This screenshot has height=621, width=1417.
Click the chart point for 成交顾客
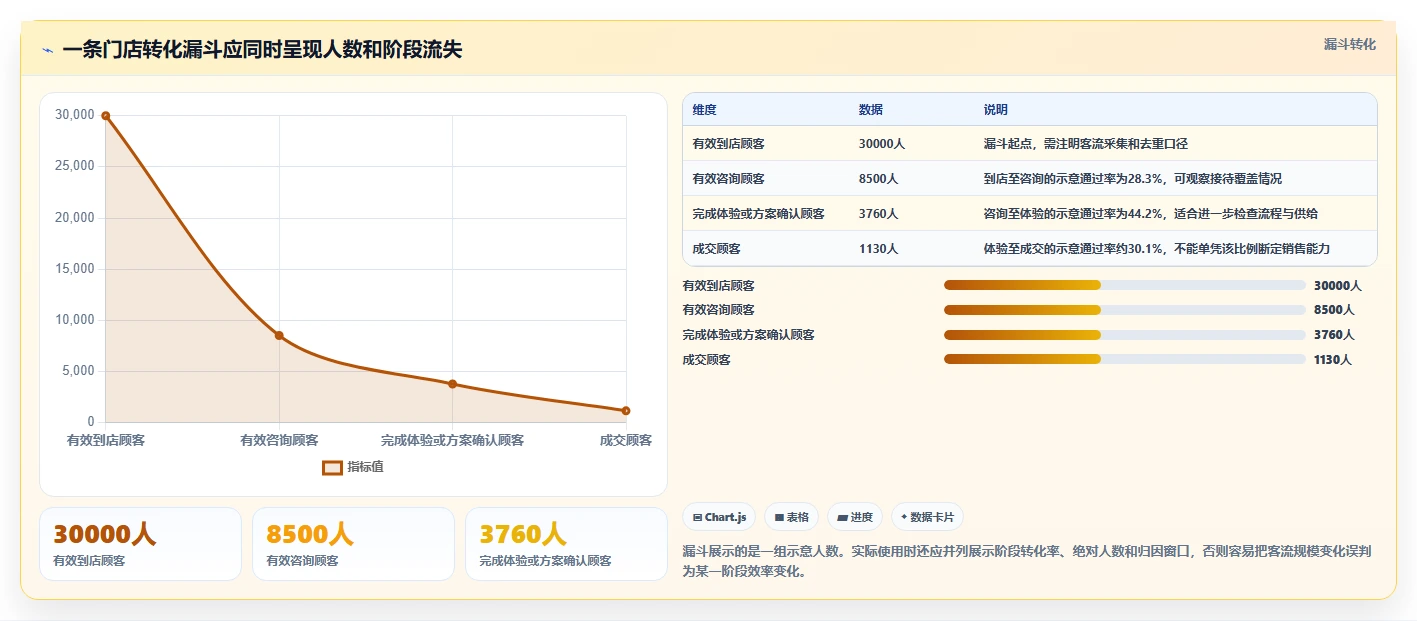[626, 410]
